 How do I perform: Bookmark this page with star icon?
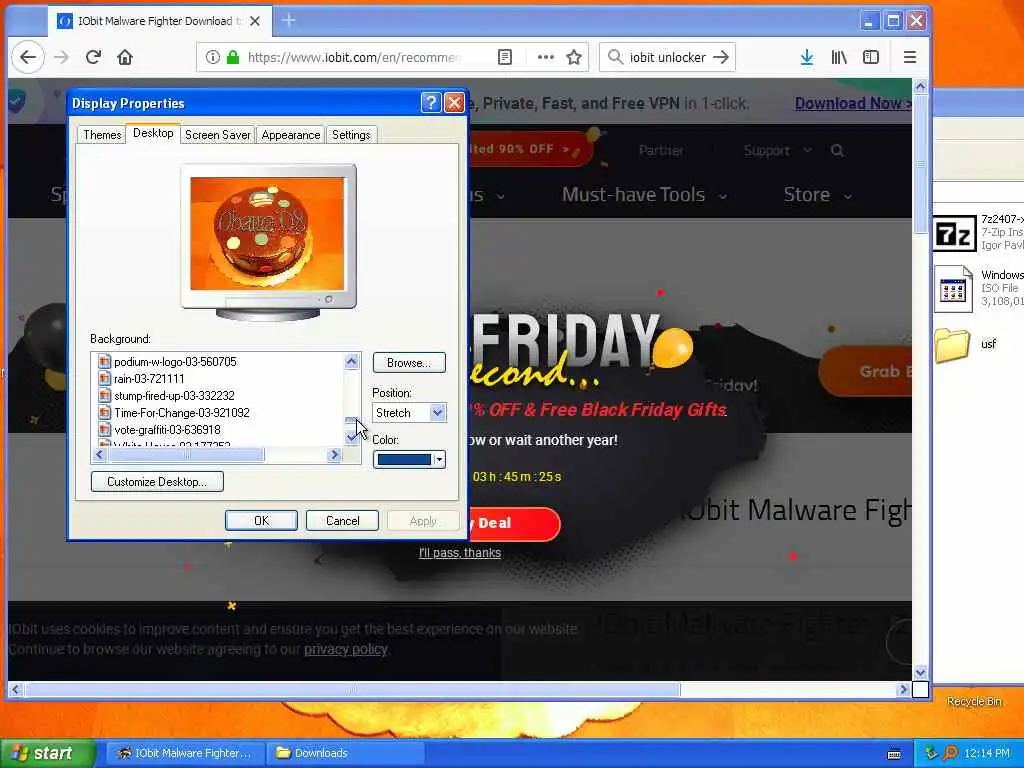click(574, 57)
